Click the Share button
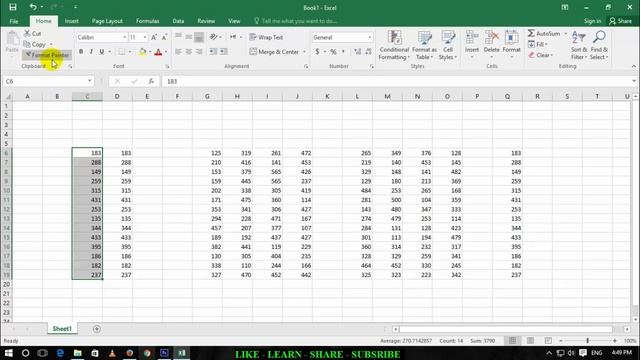 [x=620, y=21]
